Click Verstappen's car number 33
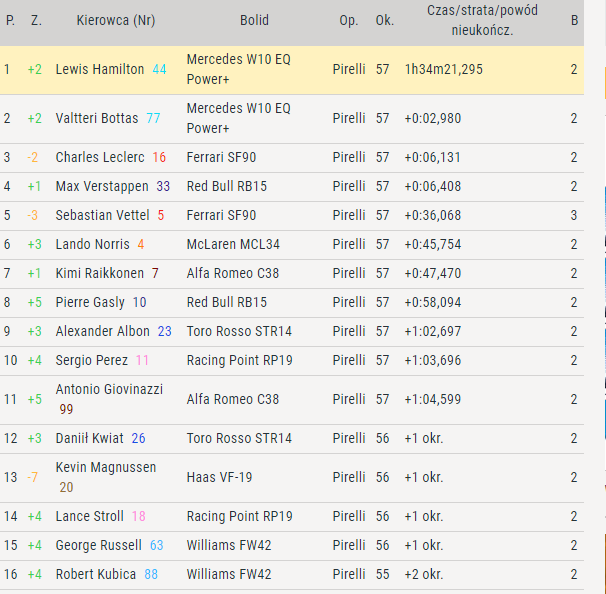This screenshot has height=594, width=606. pyautogui.click(x=163, y=186)
